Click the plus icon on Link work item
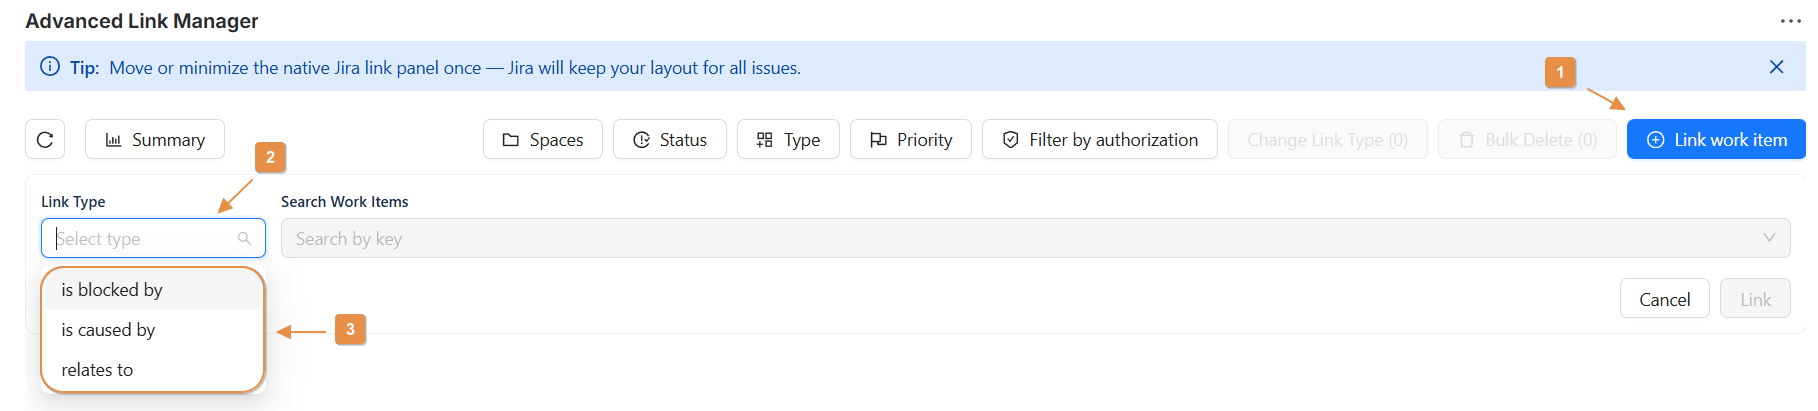The height and width of the screenshot is (411, 1818). click(x=1656, y=140)
